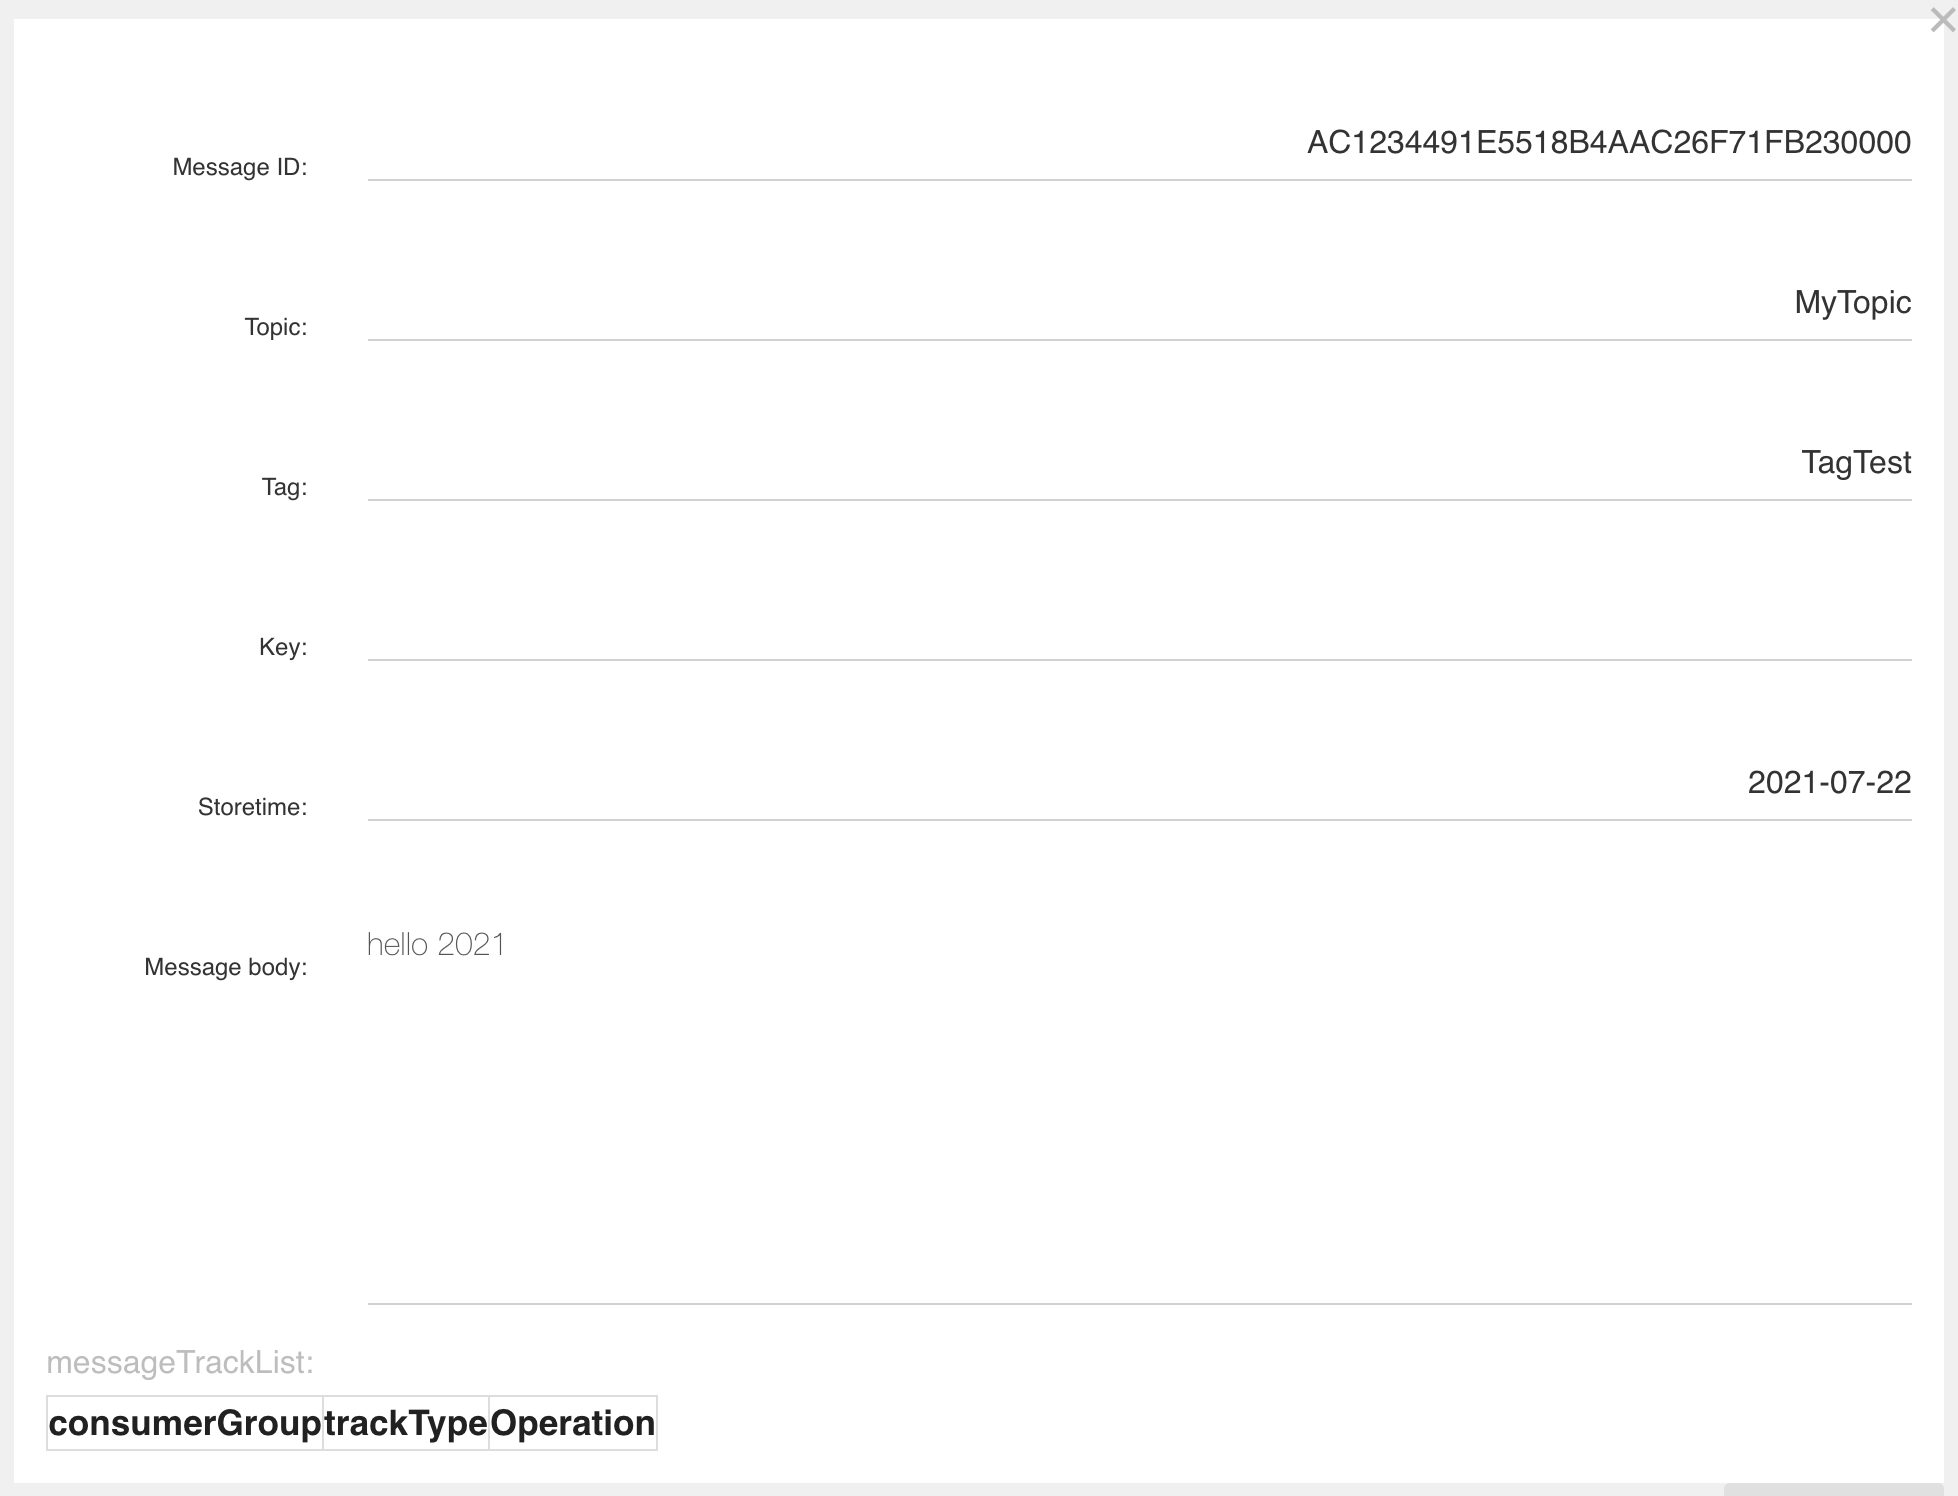Click the 'Tag:' label
Screen dimensions: 1958x1496
(284, 487)
